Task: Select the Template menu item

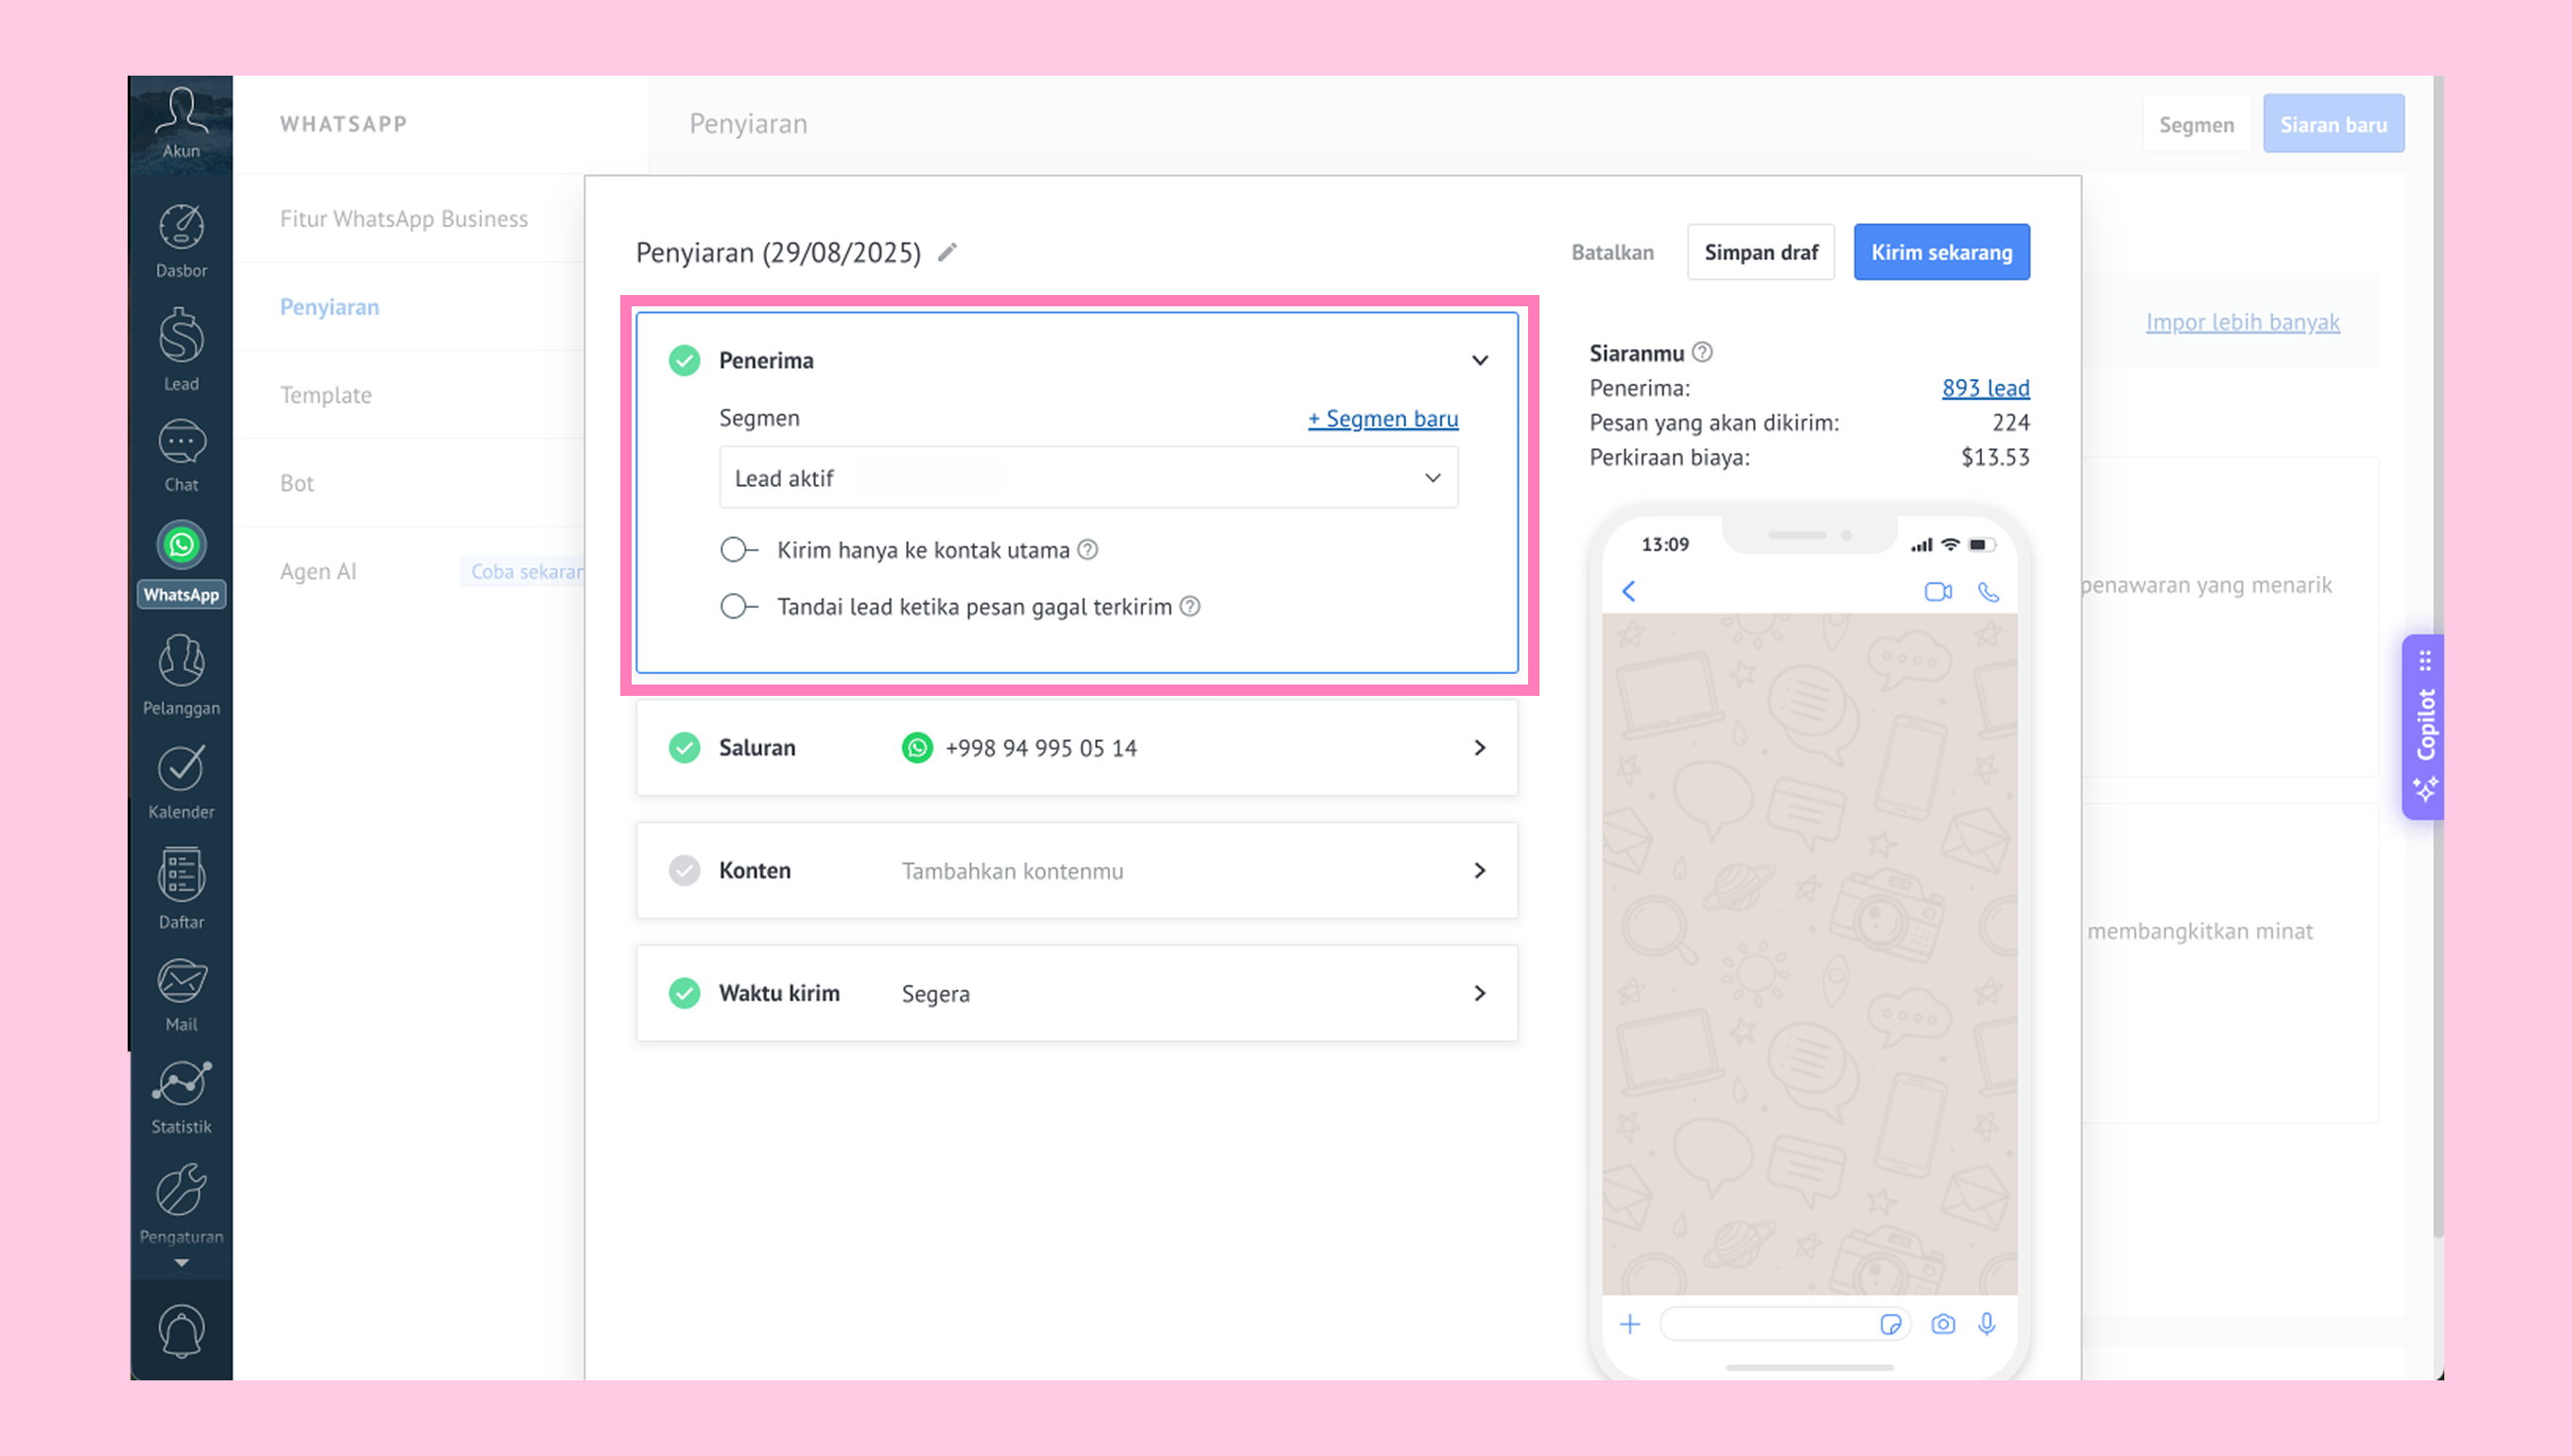Action: point(326,395)
